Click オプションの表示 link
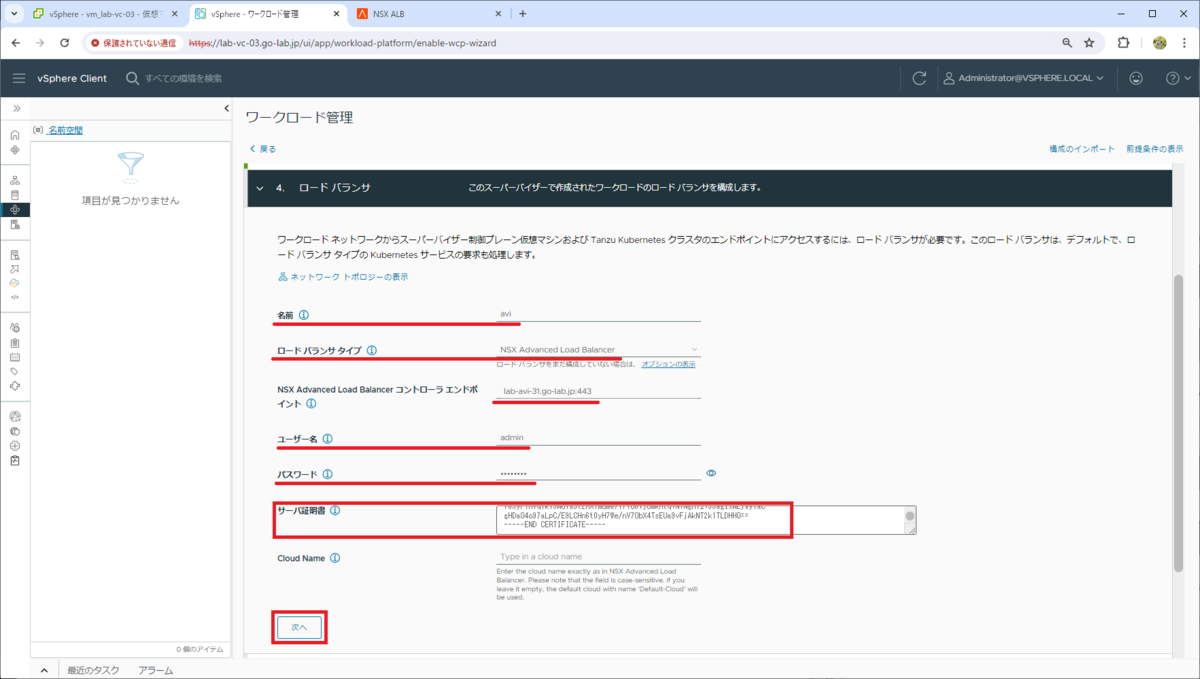Image resolution: width=1200 pixels, height=679 pixels. pyautogui.click(x=669, y=364)
